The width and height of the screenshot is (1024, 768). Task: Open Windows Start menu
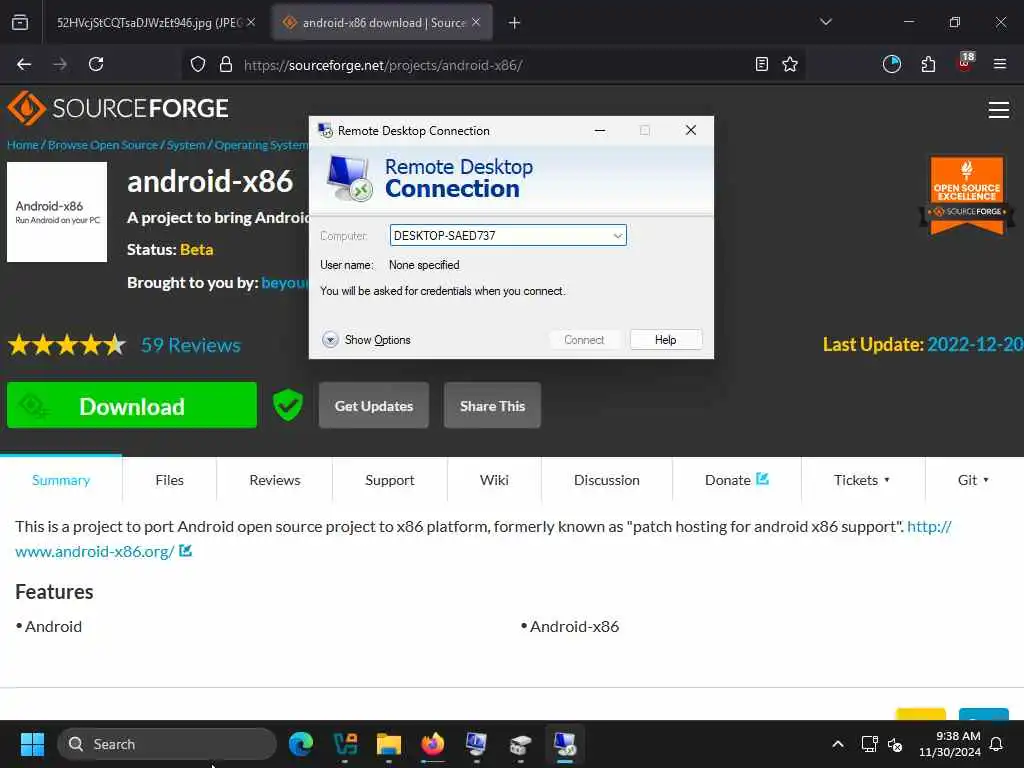tap(32, 744)
